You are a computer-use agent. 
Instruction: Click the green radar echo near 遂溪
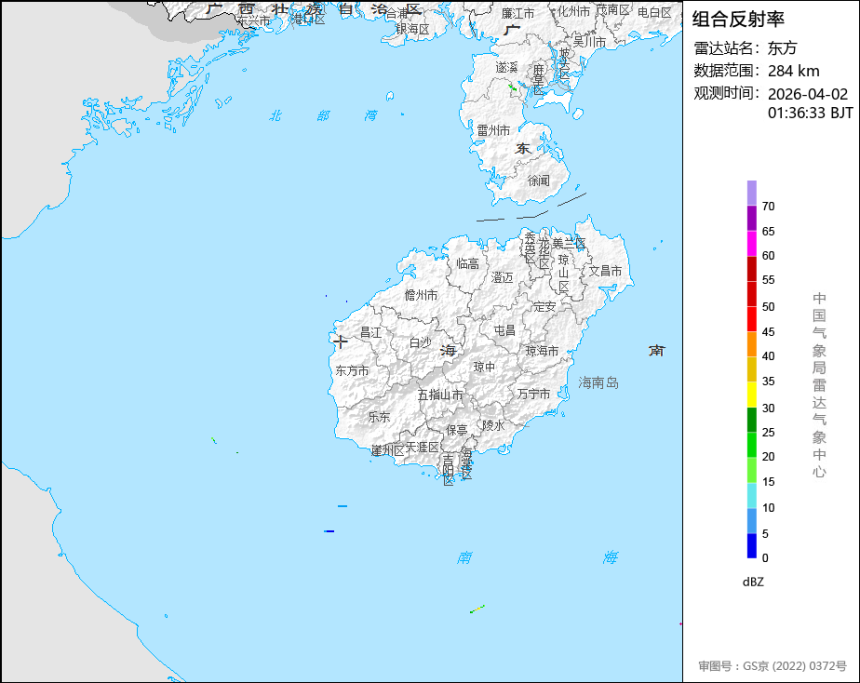coord(513,87)
